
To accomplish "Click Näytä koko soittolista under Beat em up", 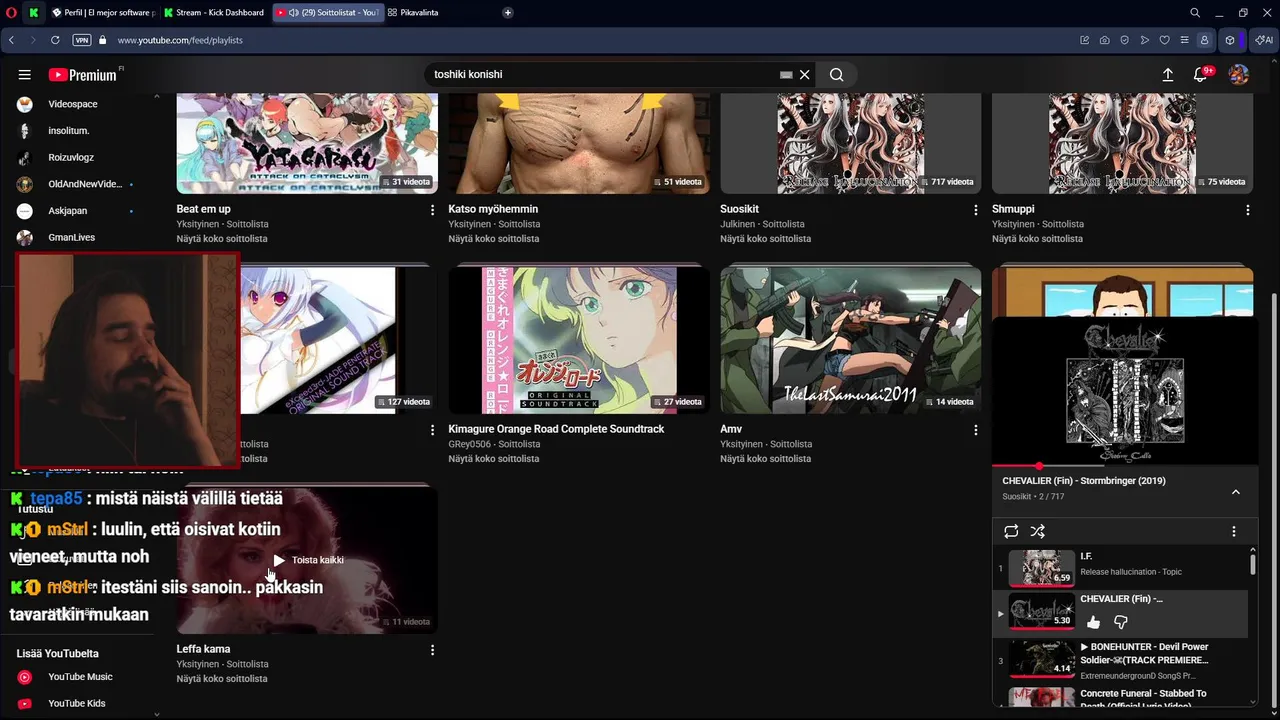I will (222, 239).
